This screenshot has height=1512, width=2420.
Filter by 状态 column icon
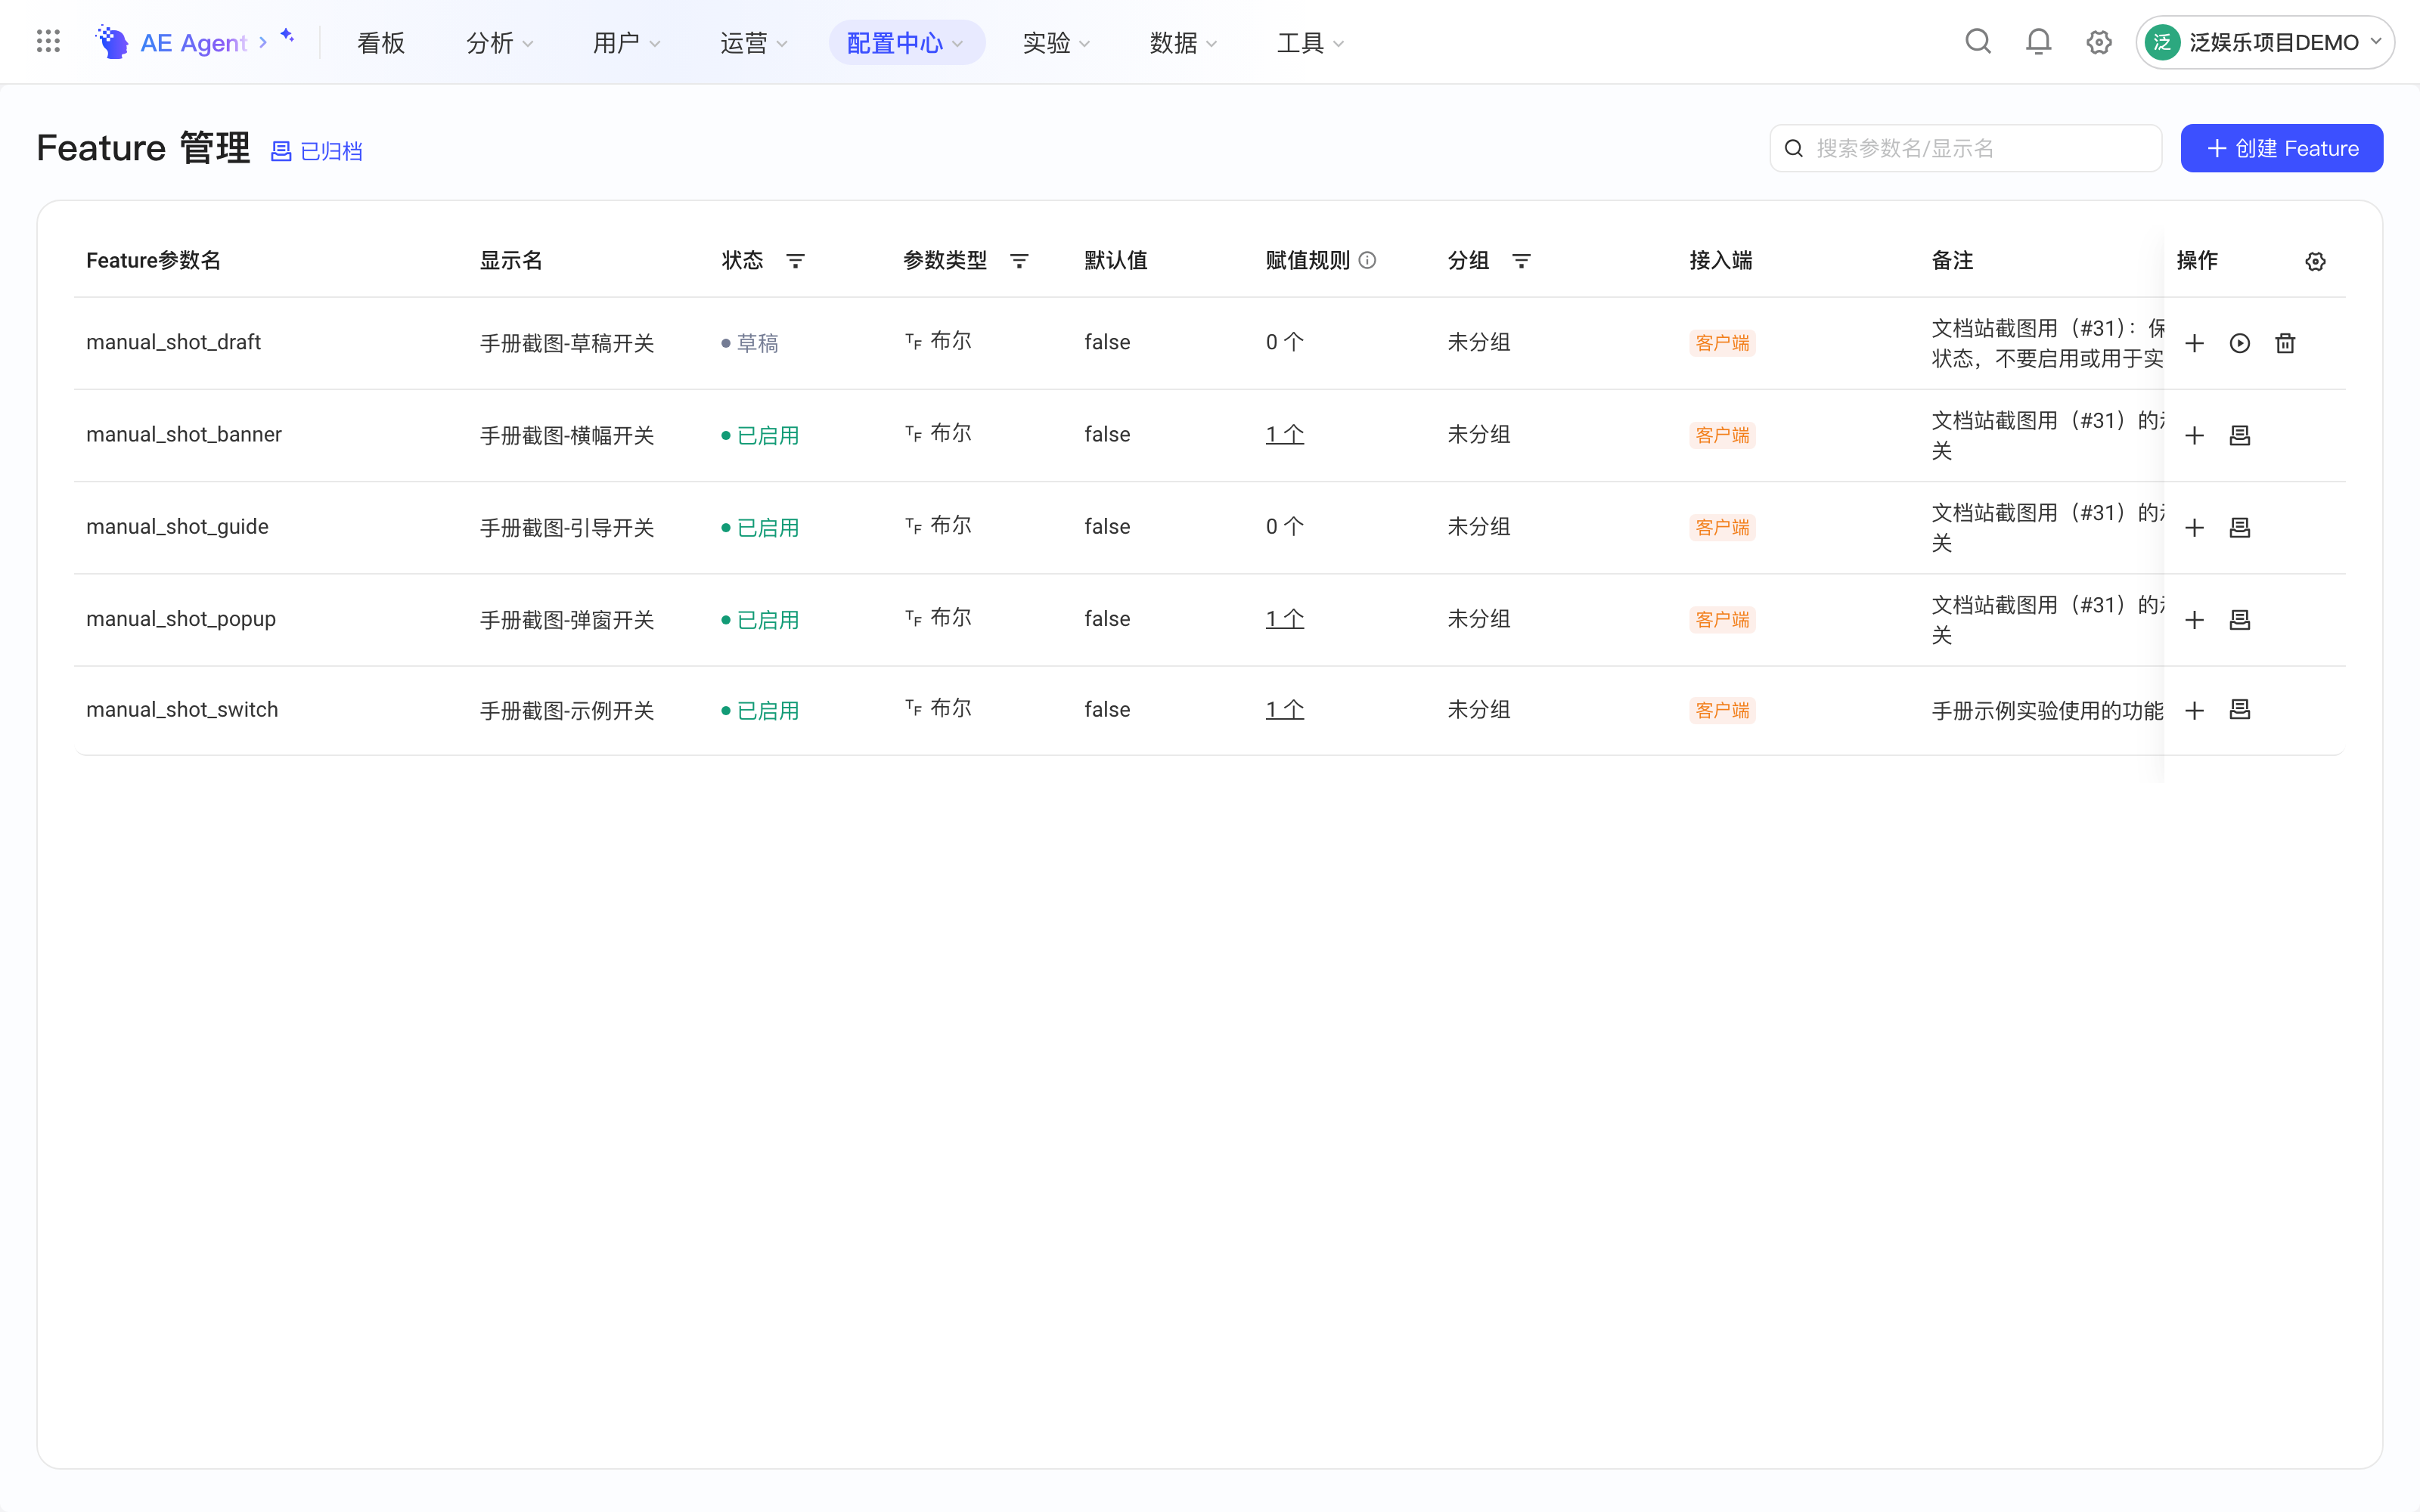pyautogui.click(x=795, y=261)
